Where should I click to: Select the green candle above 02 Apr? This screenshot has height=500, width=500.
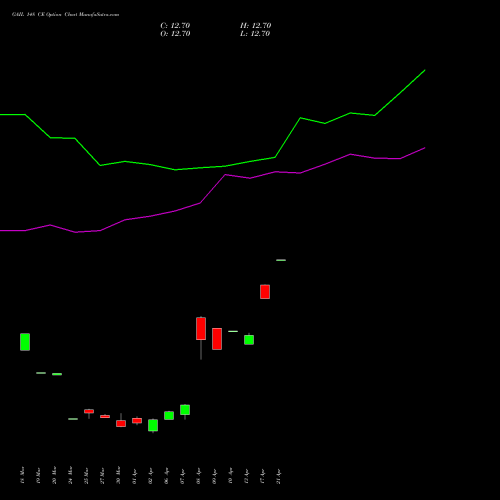tap(153, 425)
